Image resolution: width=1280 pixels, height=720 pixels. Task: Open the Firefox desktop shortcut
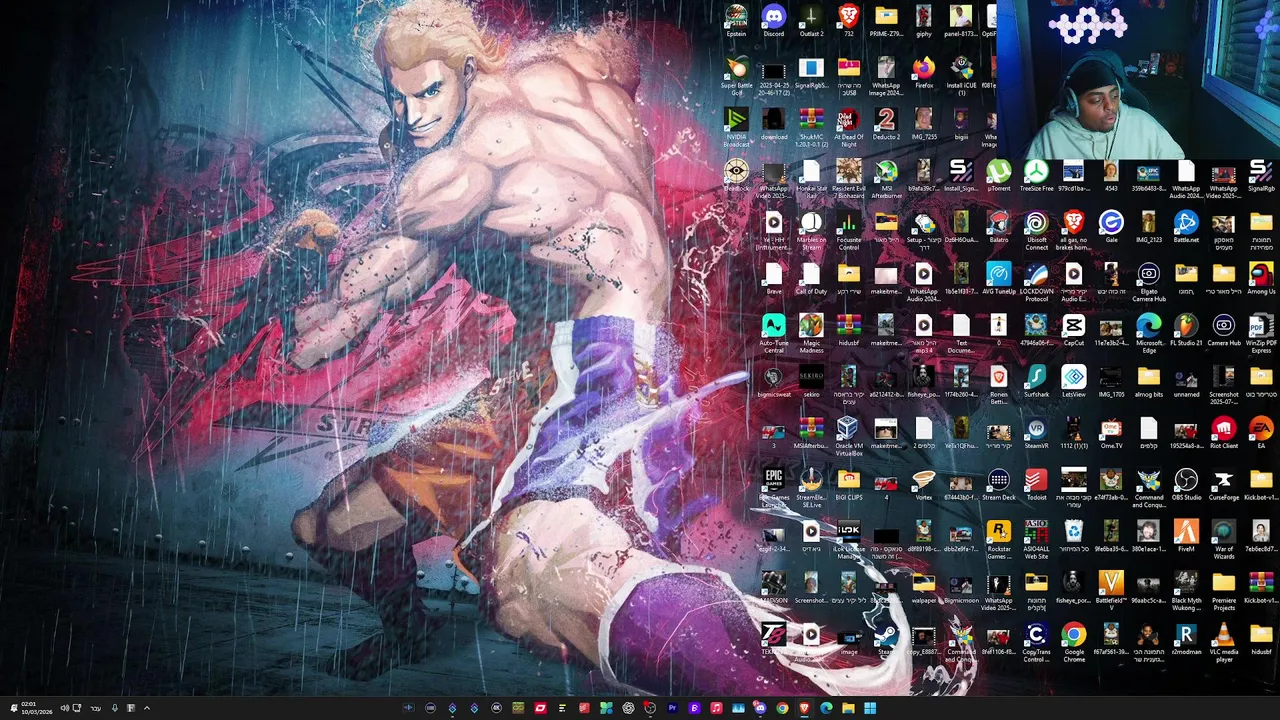point(924,72)
